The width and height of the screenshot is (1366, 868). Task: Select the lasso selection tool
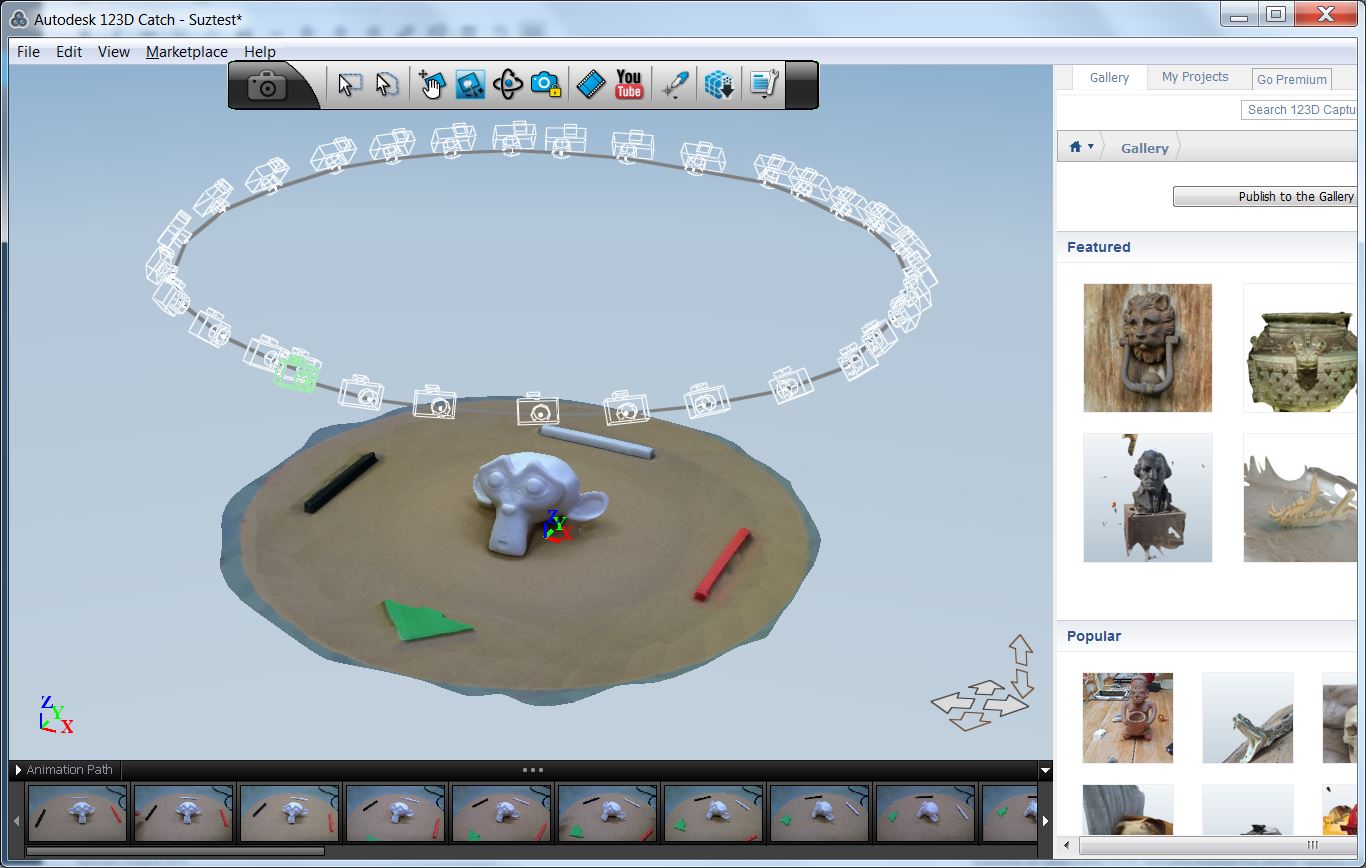(x=387, y=85)
